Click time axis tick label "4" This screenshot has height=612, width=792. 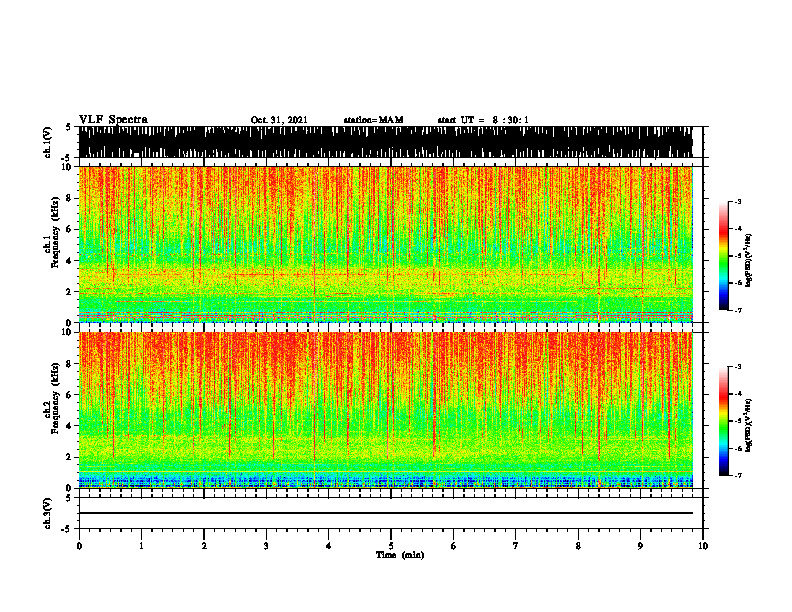329,546
